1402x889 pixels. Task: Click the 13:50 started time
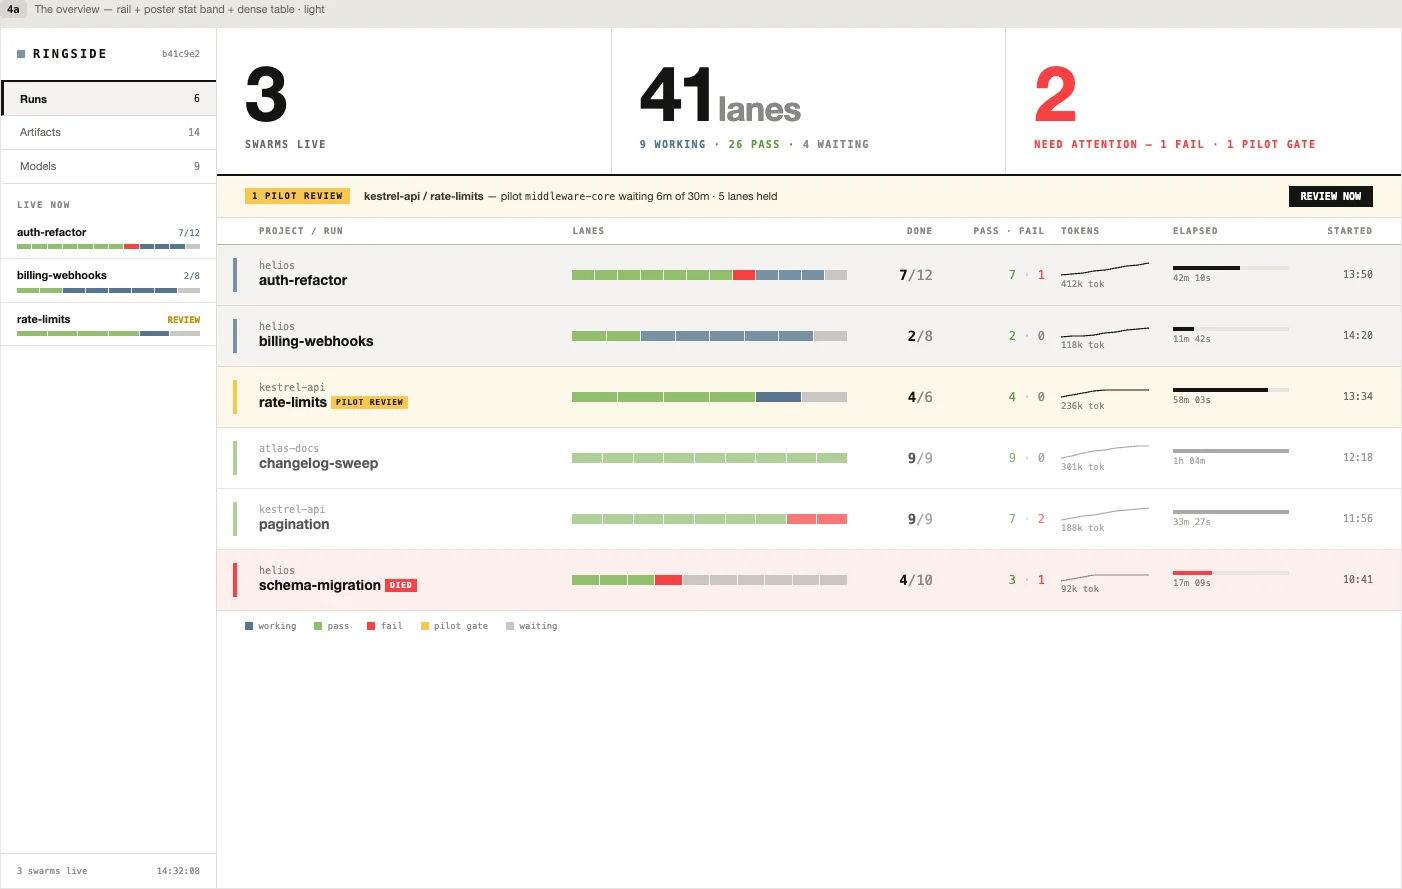[x=1358, y=274]
